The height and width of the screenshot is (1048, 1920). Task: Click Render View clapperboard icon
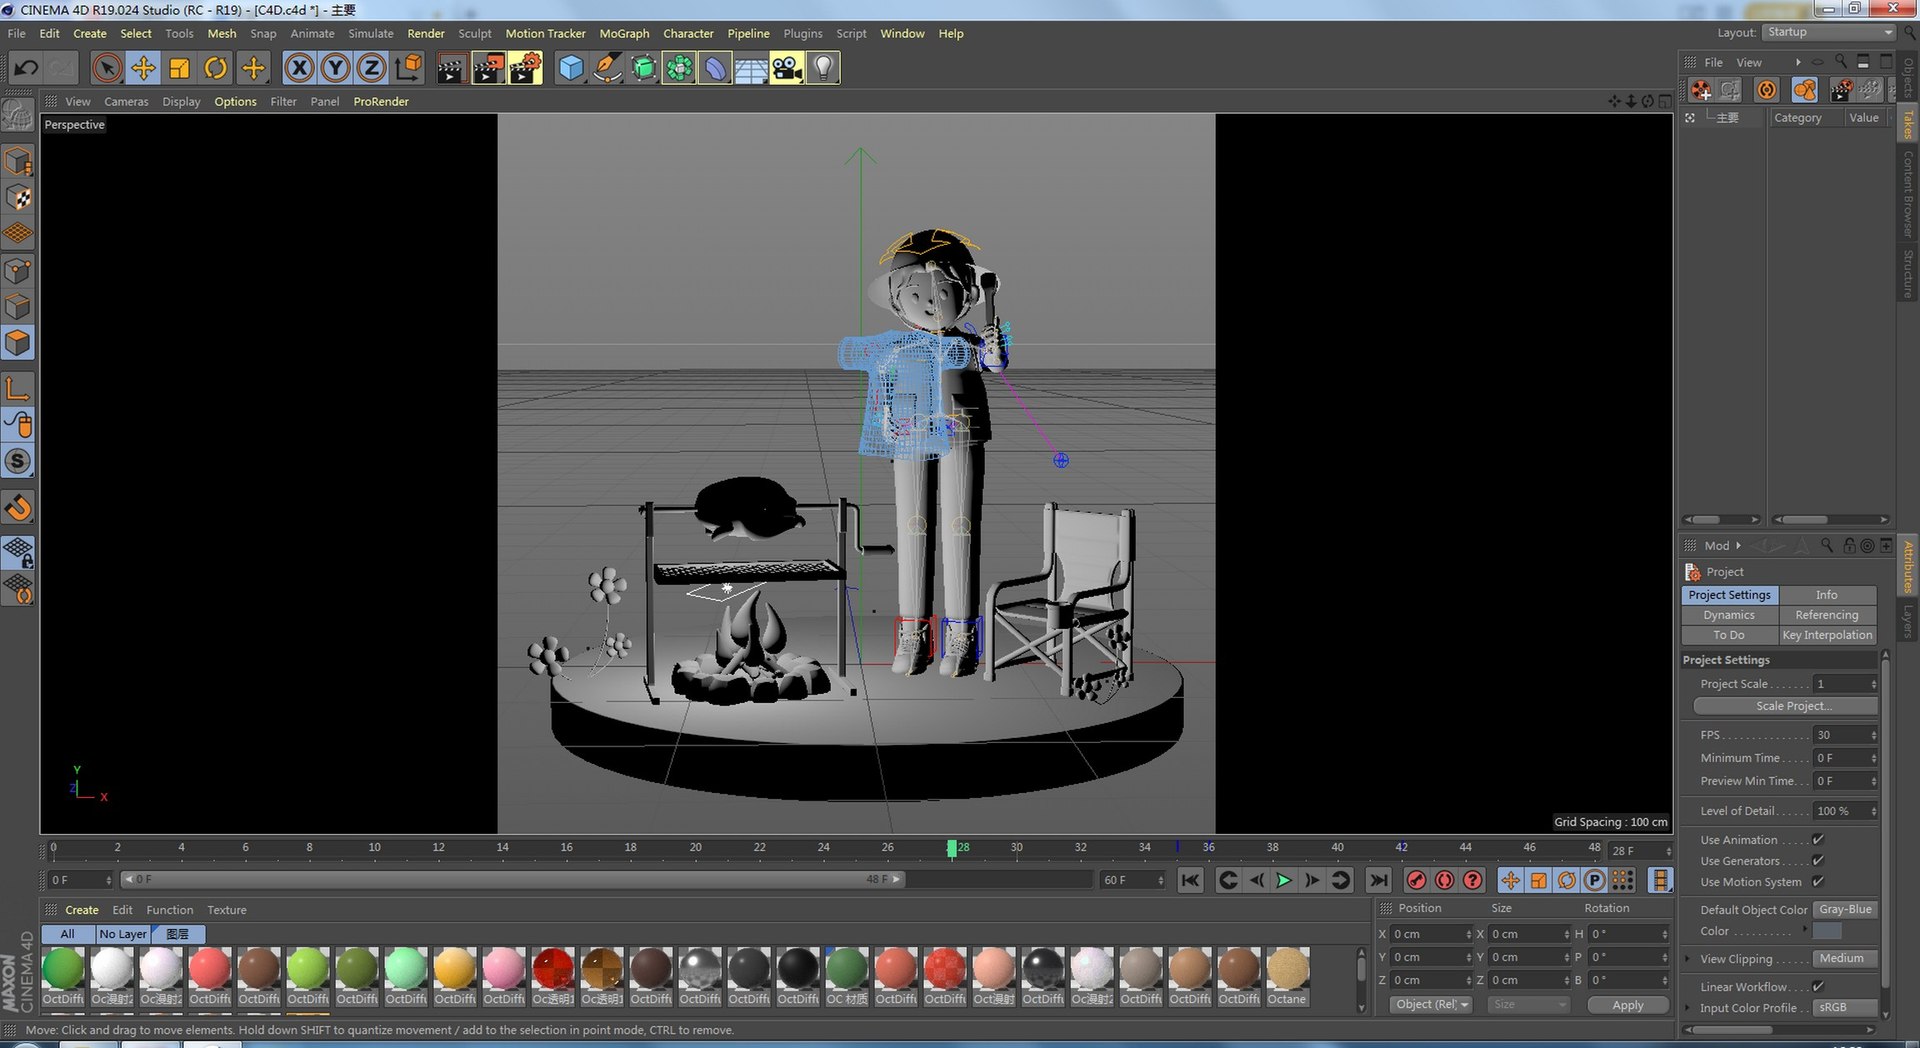[x=451, y=68]
